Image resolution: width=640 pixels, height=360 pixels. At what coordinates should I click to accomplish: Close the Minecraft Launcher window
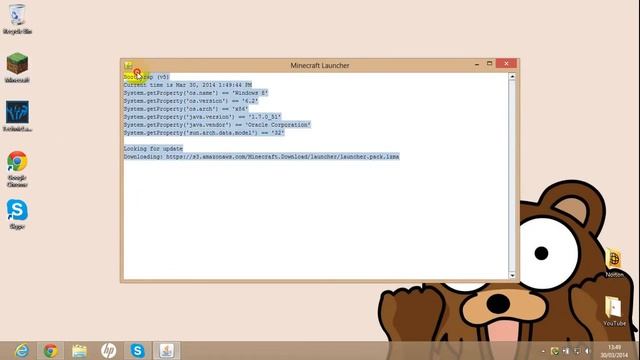506,64
